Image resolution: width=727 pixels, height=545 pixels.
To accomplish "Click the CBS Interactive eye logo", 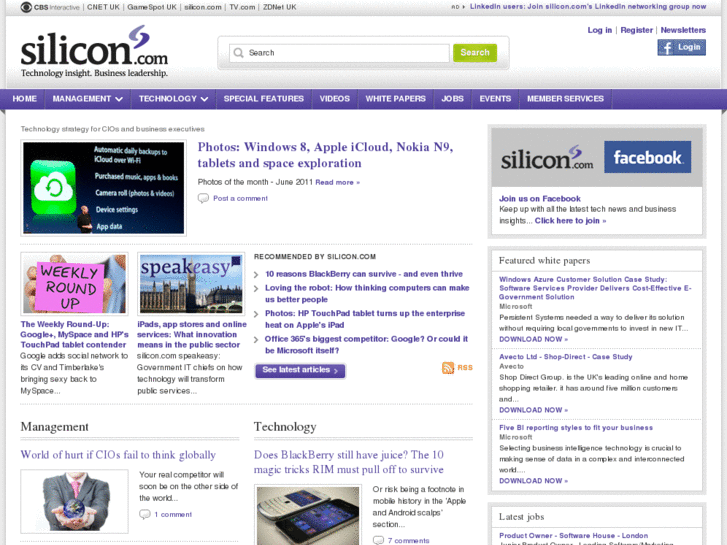I will coord(26,7).
